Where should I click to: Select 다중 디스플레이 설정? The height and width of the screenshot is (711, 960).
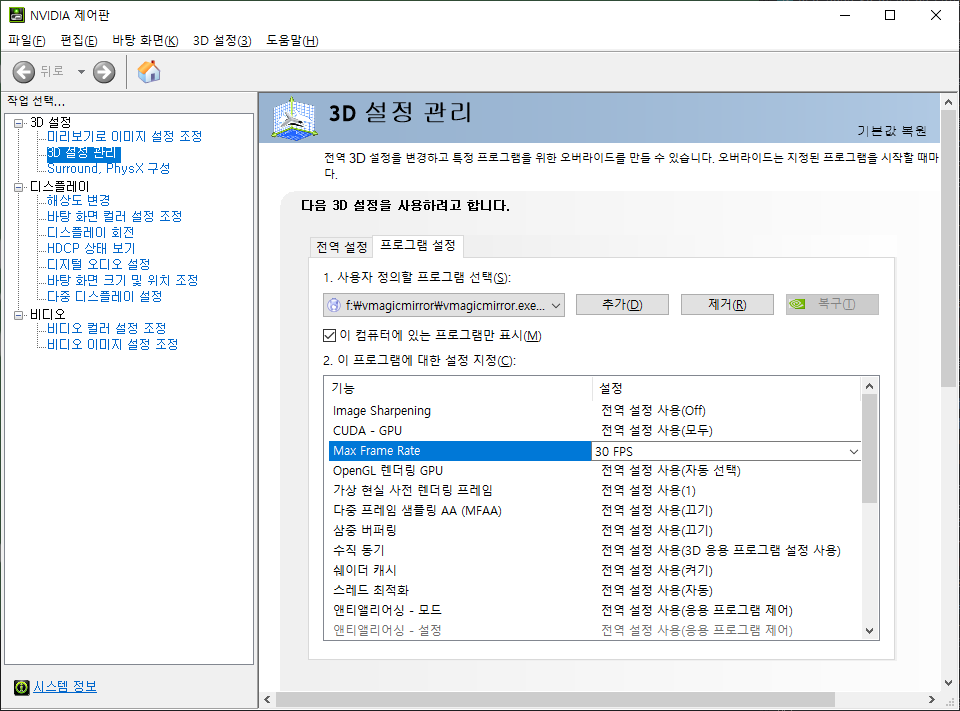pyautogui.click(x=105, y=296)
